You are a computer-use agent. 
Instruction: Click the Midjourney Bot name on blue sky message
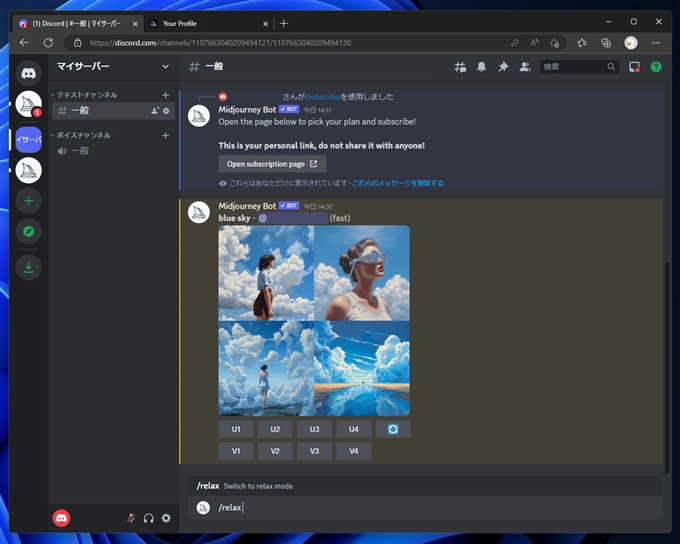tap(247, 206)
